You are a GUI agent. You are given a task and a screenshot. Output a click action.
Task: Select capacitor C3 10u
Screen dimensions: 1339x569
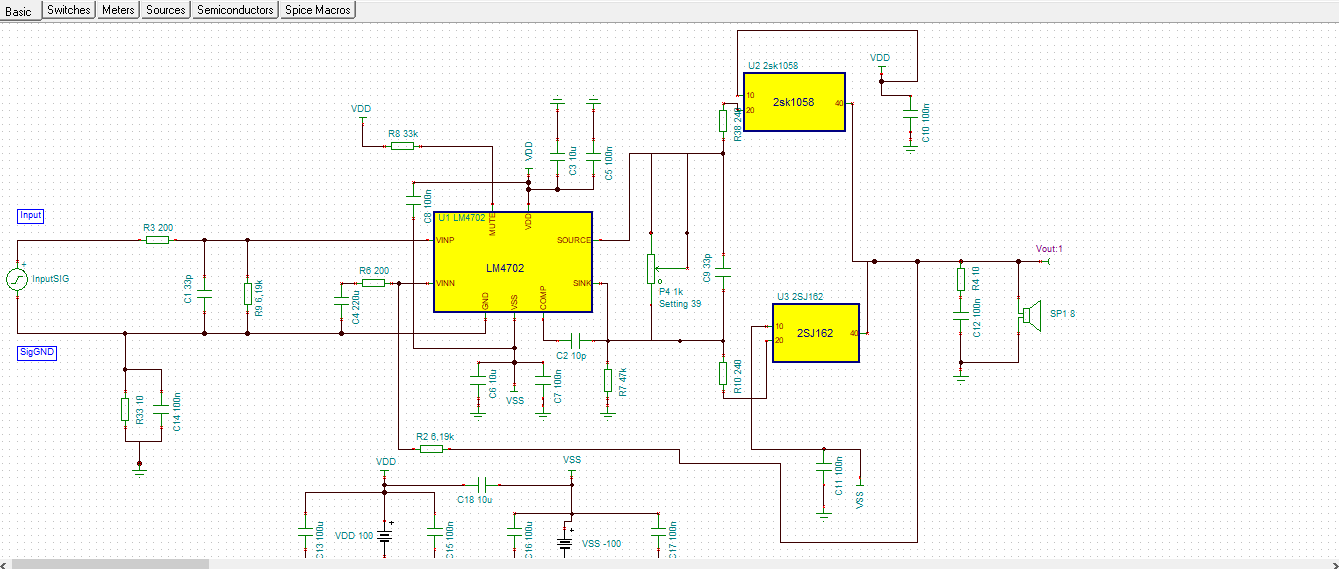(557, 155)
